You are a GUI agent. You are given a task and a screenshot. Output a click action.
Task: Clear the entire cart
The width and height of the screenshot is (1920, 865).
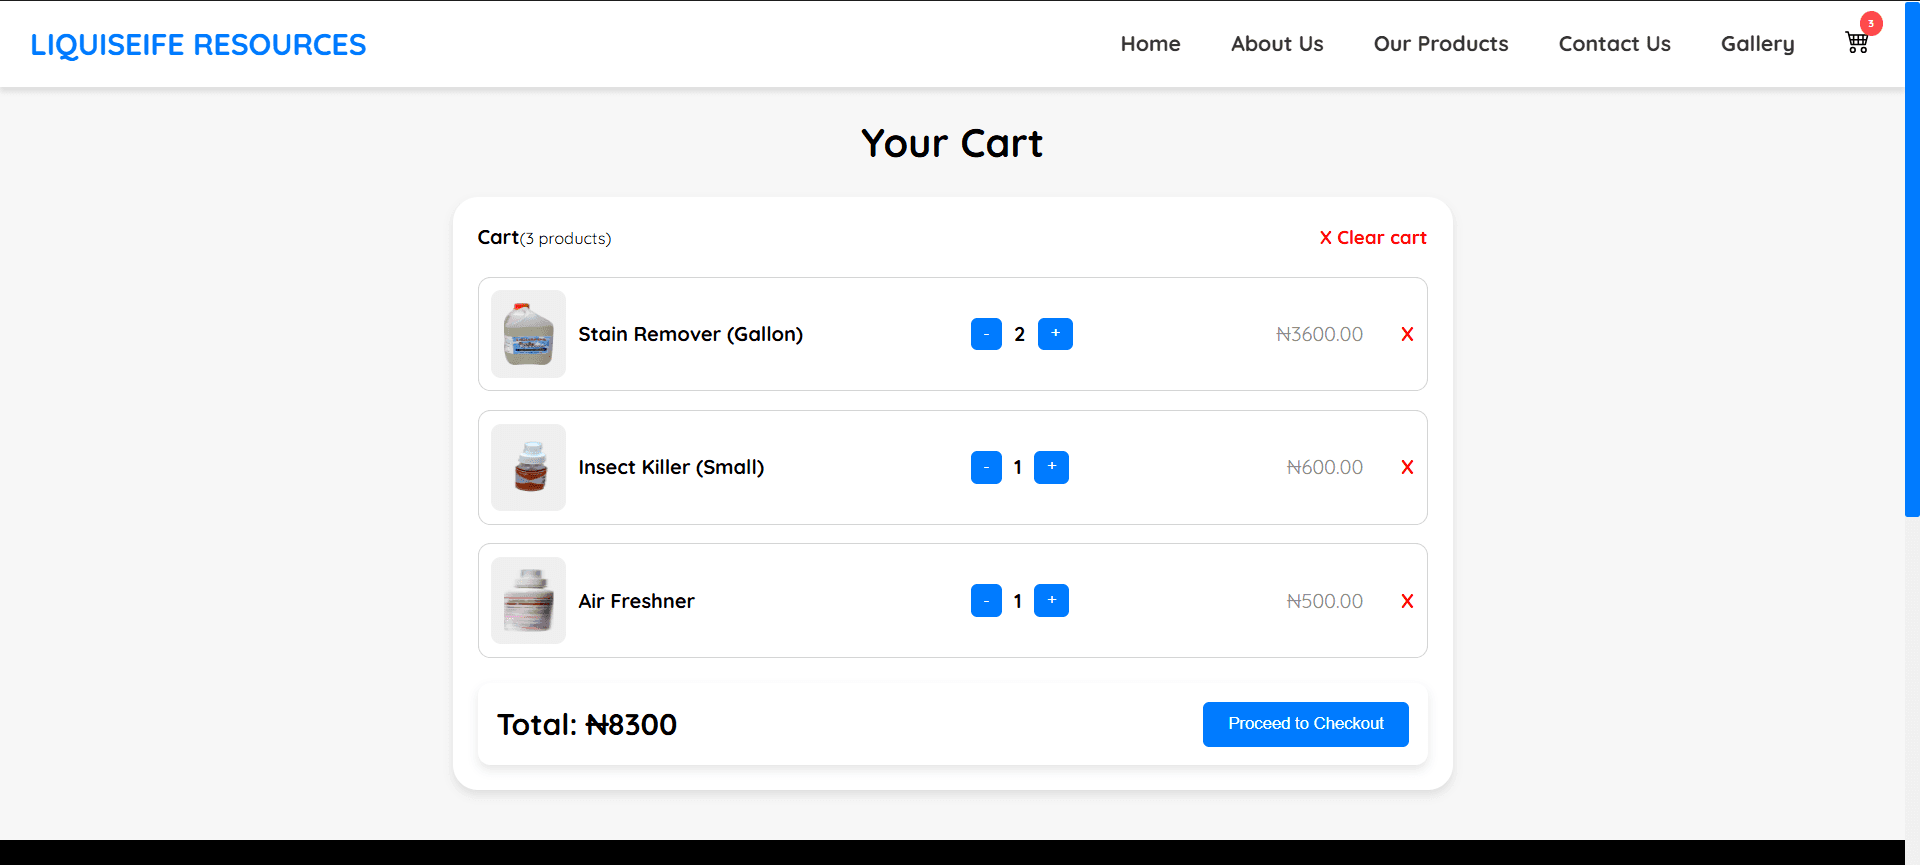click(x=1372, y=238)
